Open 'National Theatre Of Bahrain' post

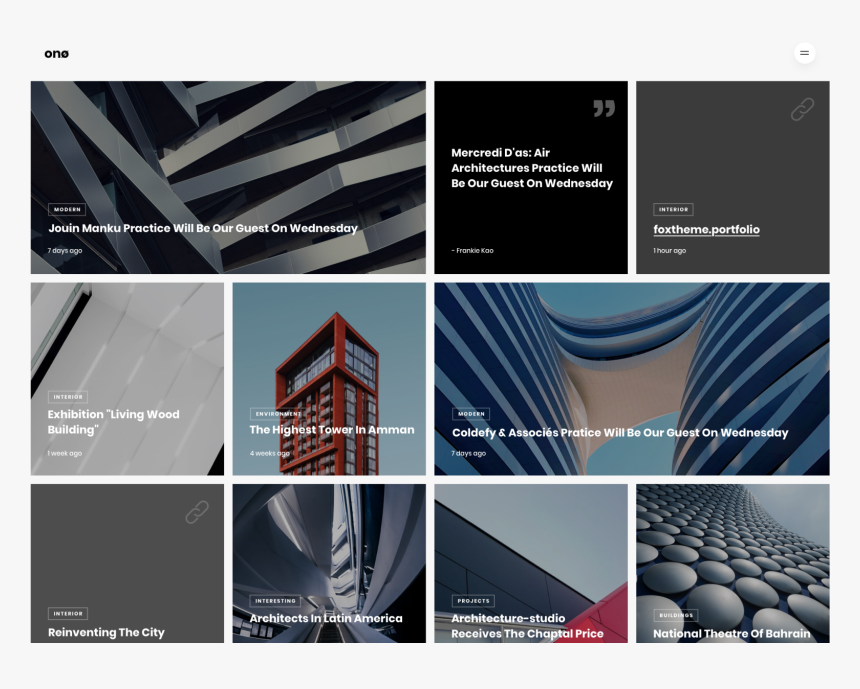pyautogui.click(x=732, y=634)
